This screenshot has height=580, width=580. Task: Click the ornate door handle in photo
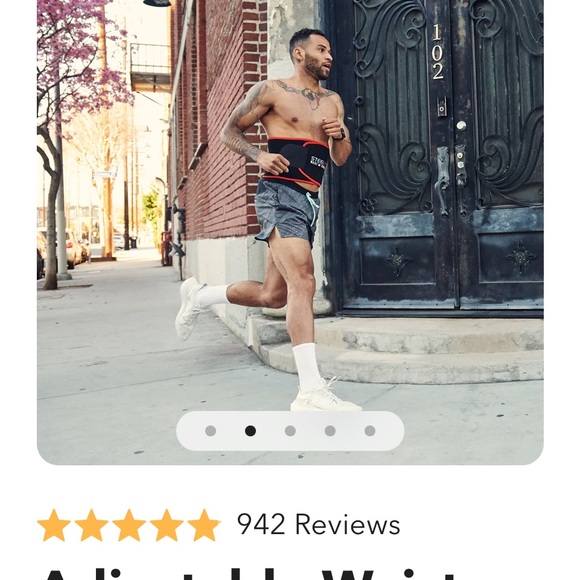click(x=442, y=179)
